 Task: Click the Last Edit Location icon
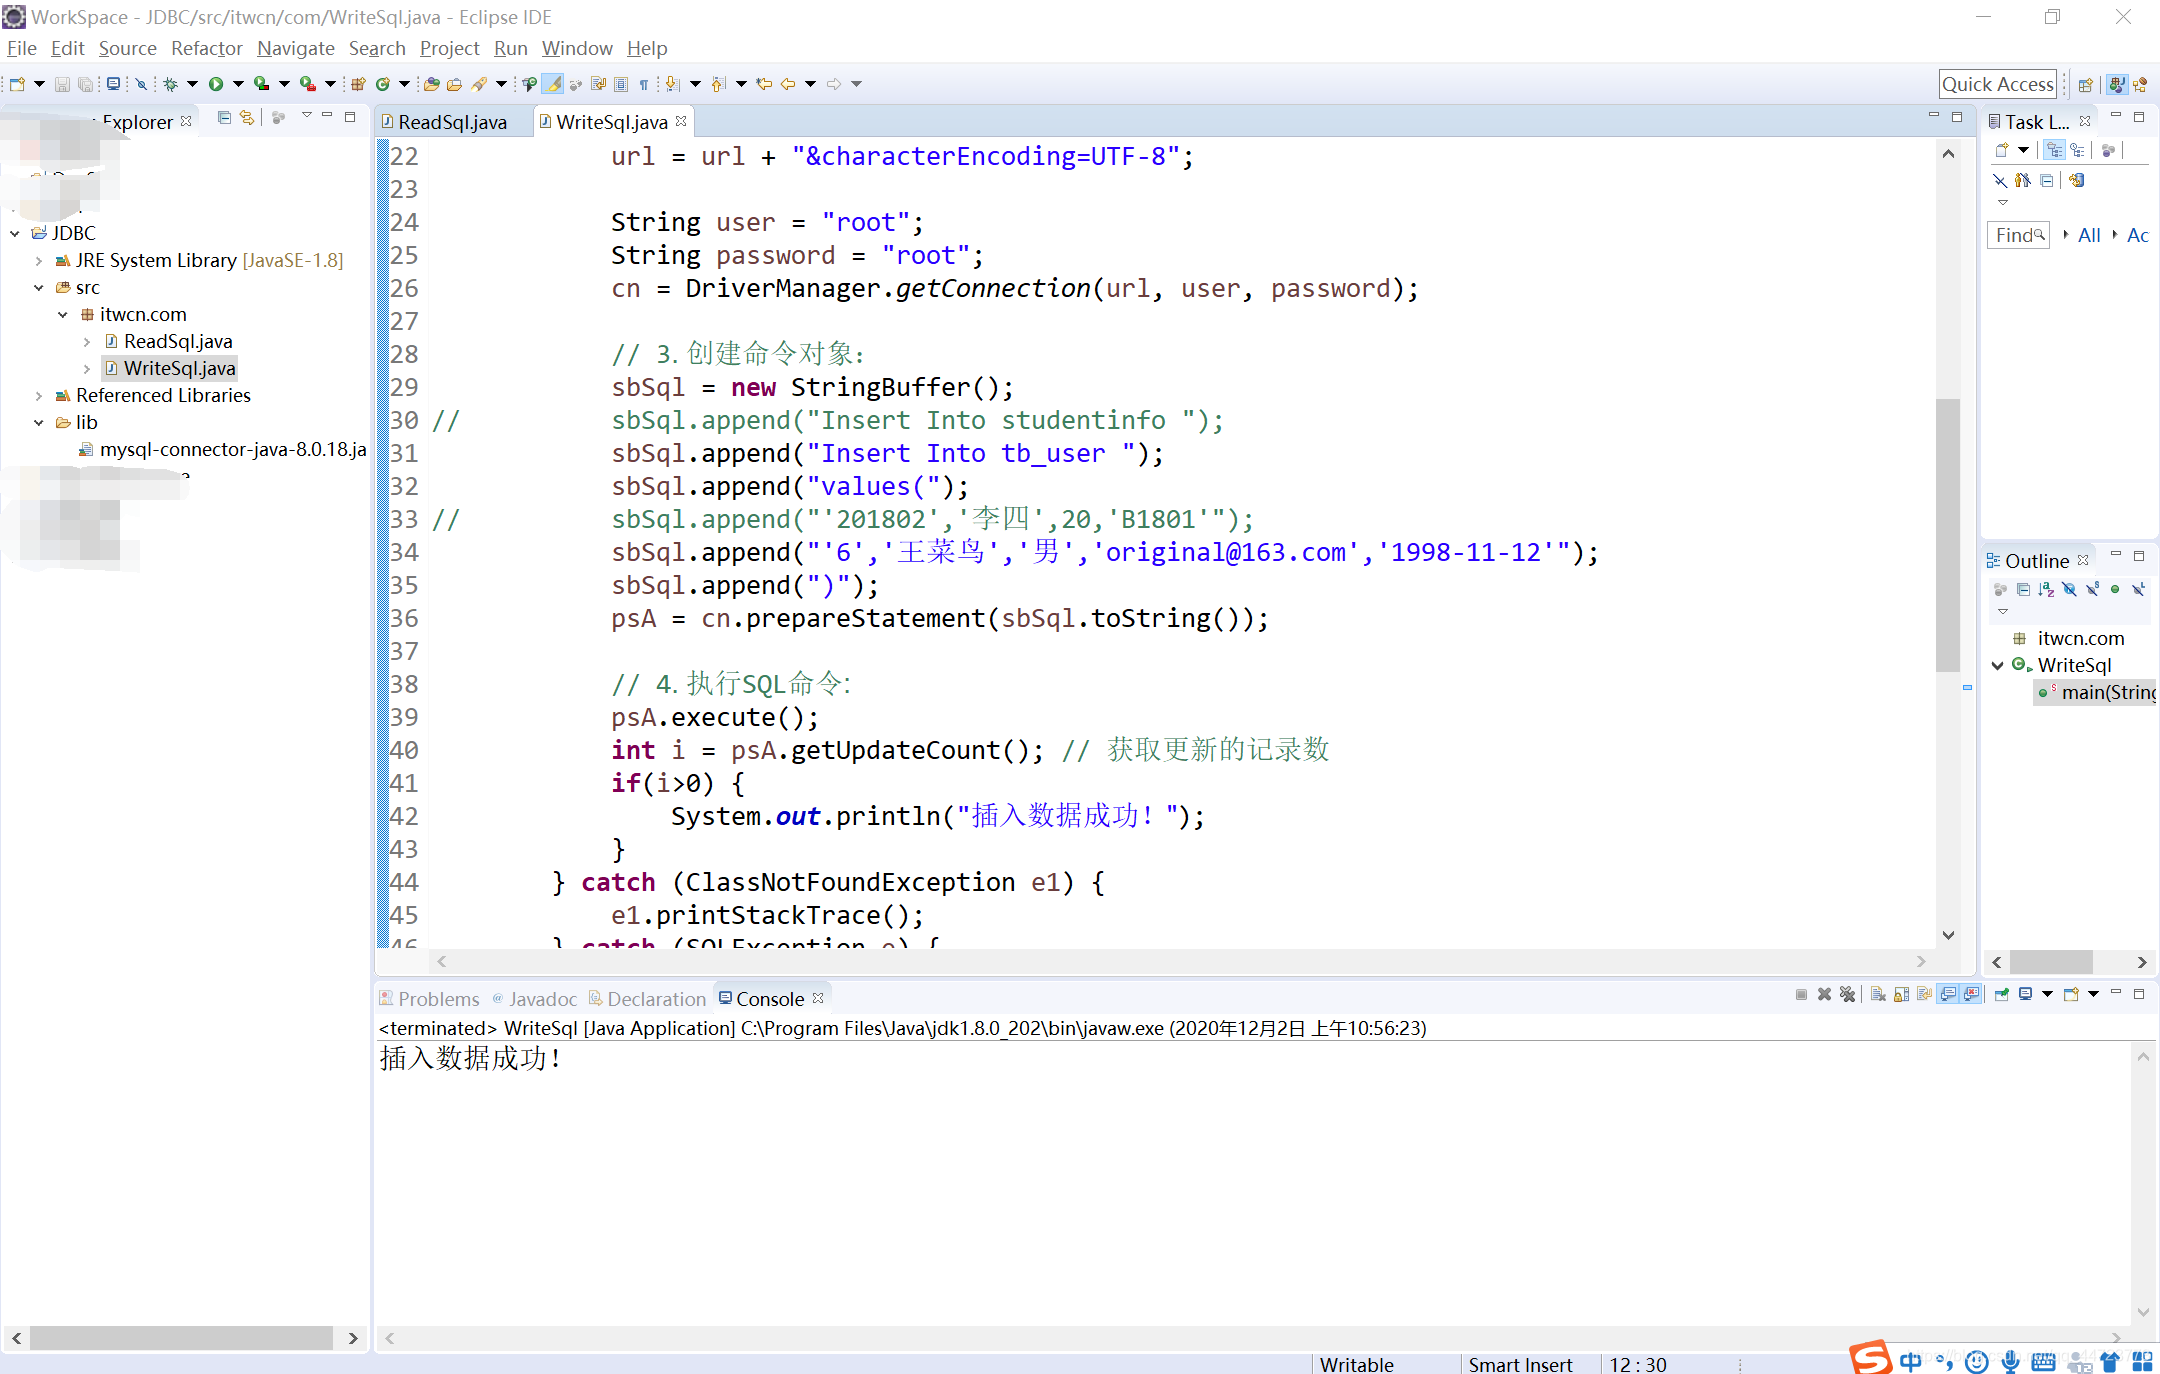click(x=763, y=84)
